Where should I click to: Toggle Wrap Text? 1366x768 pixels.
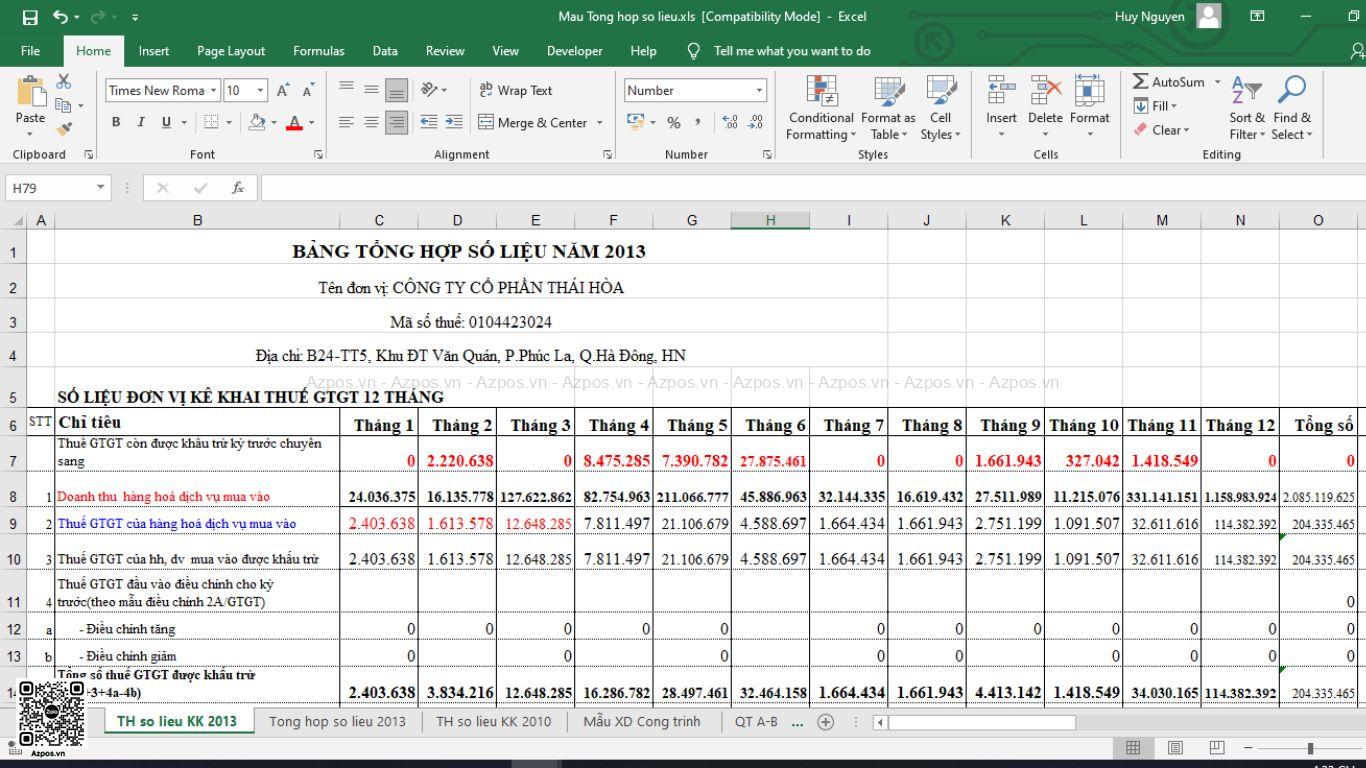click(516, 90)
